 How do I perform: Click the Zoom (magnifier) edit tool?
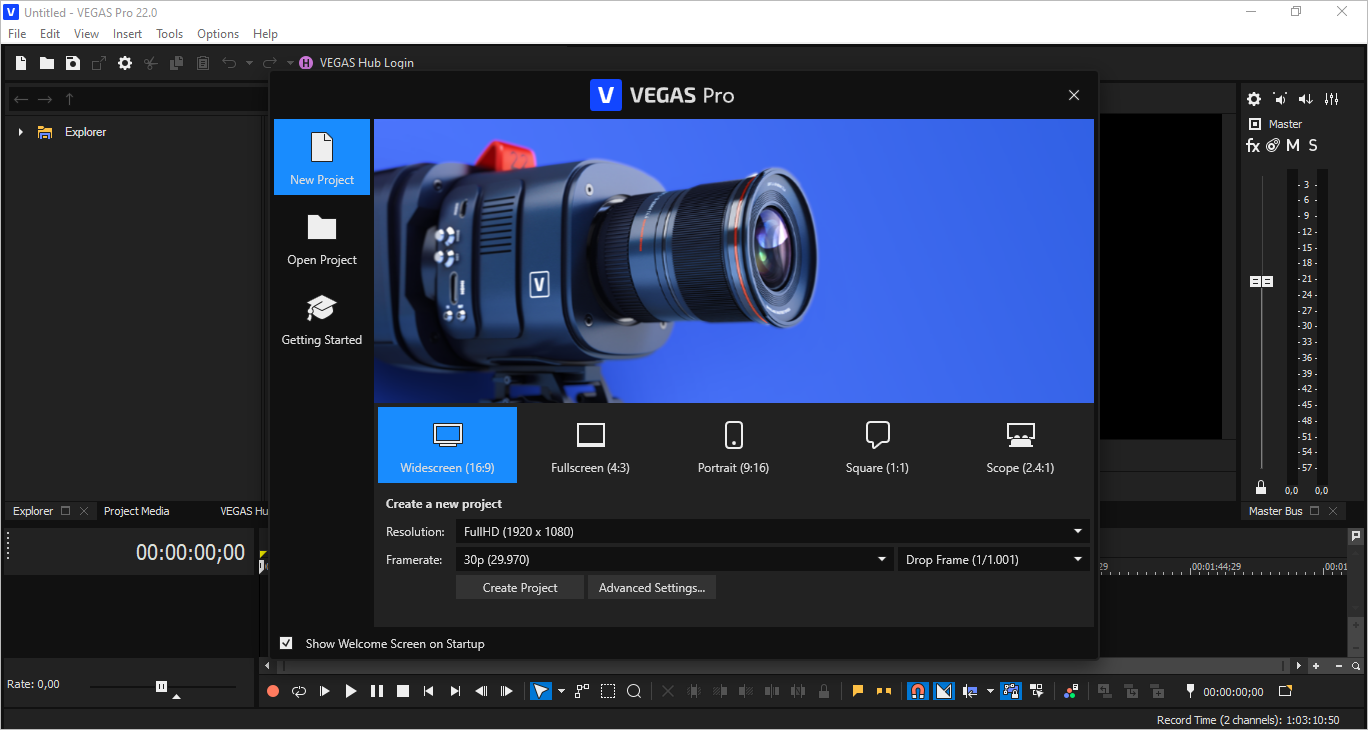[634, 691]
